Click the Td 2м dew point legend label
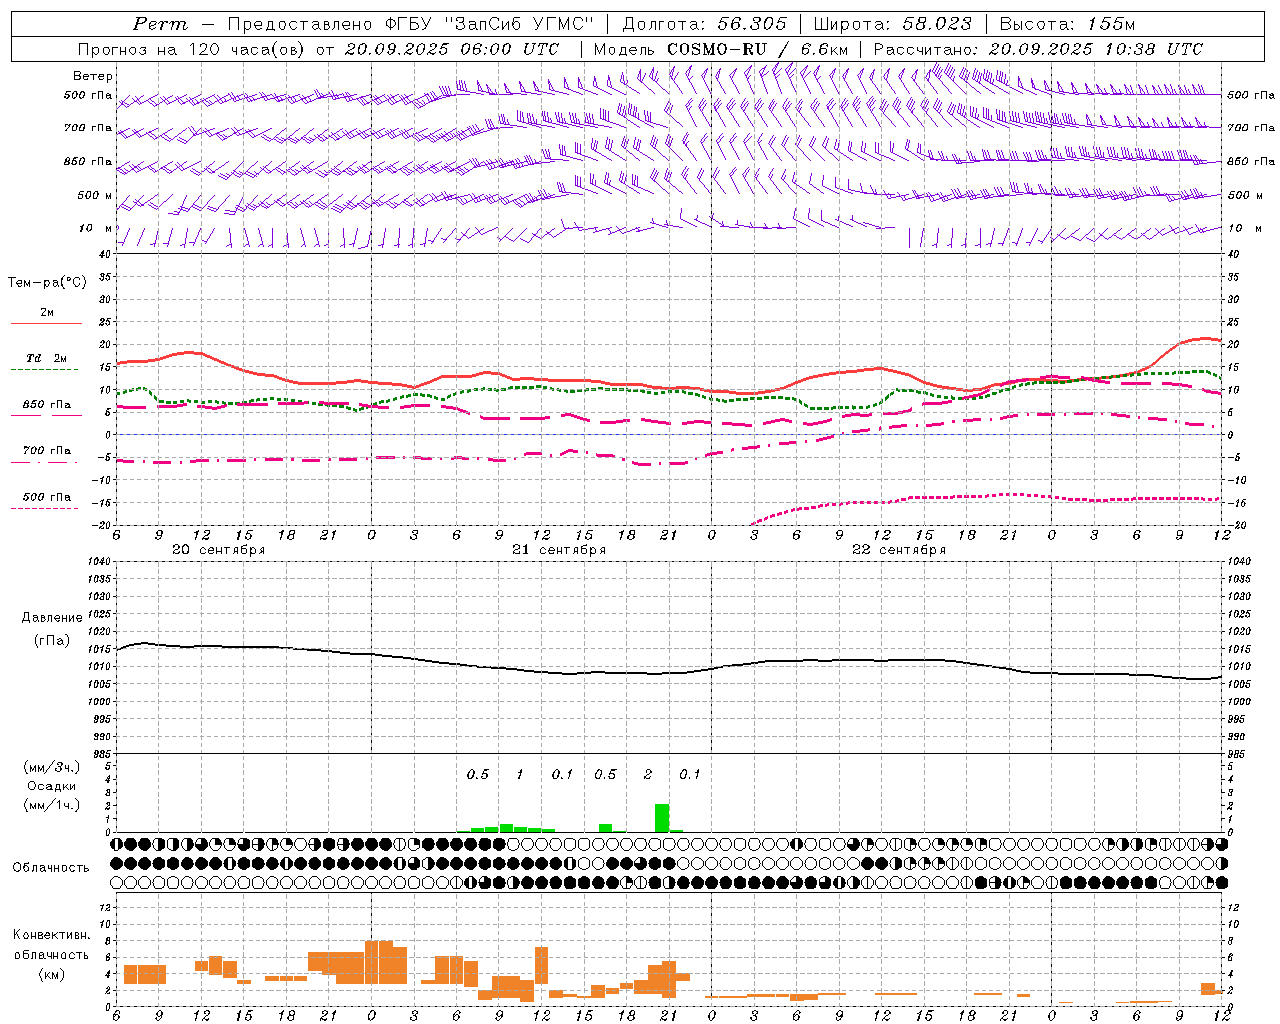This screenshot has height=1024, width=1280. tap(47, 358)
